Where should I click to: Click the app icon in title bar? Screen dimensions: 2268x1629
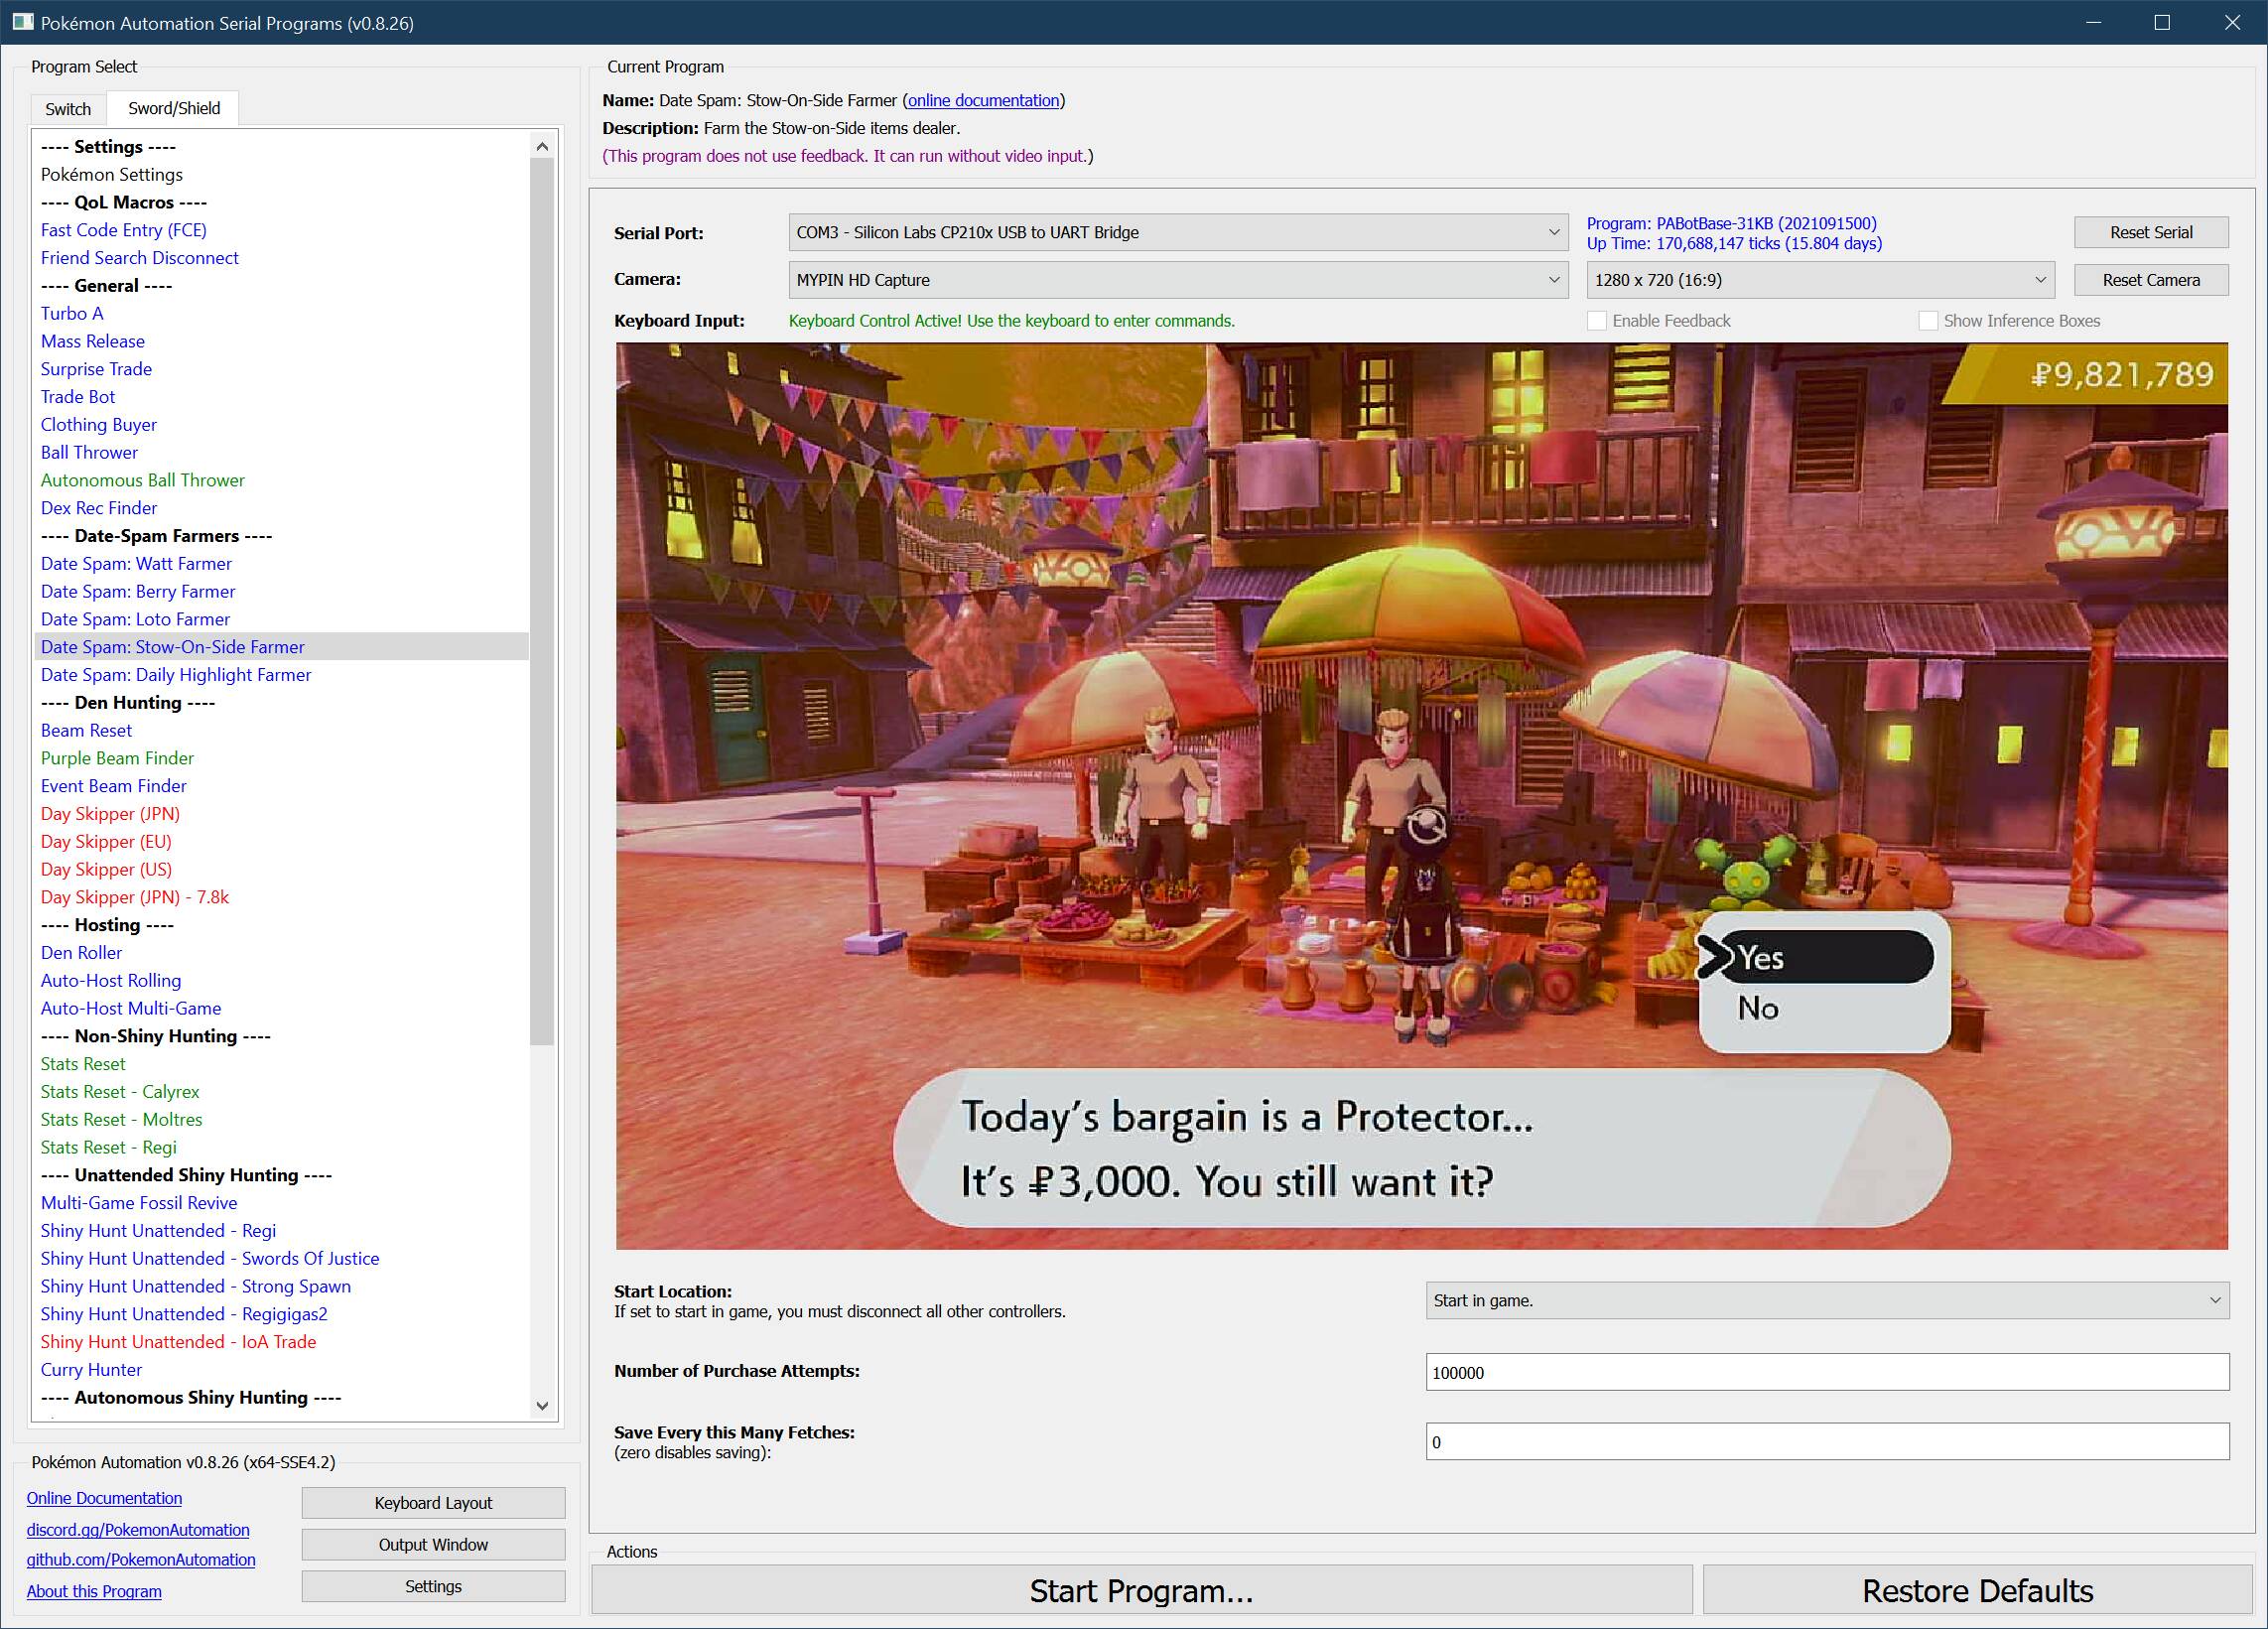pos(22,22)
